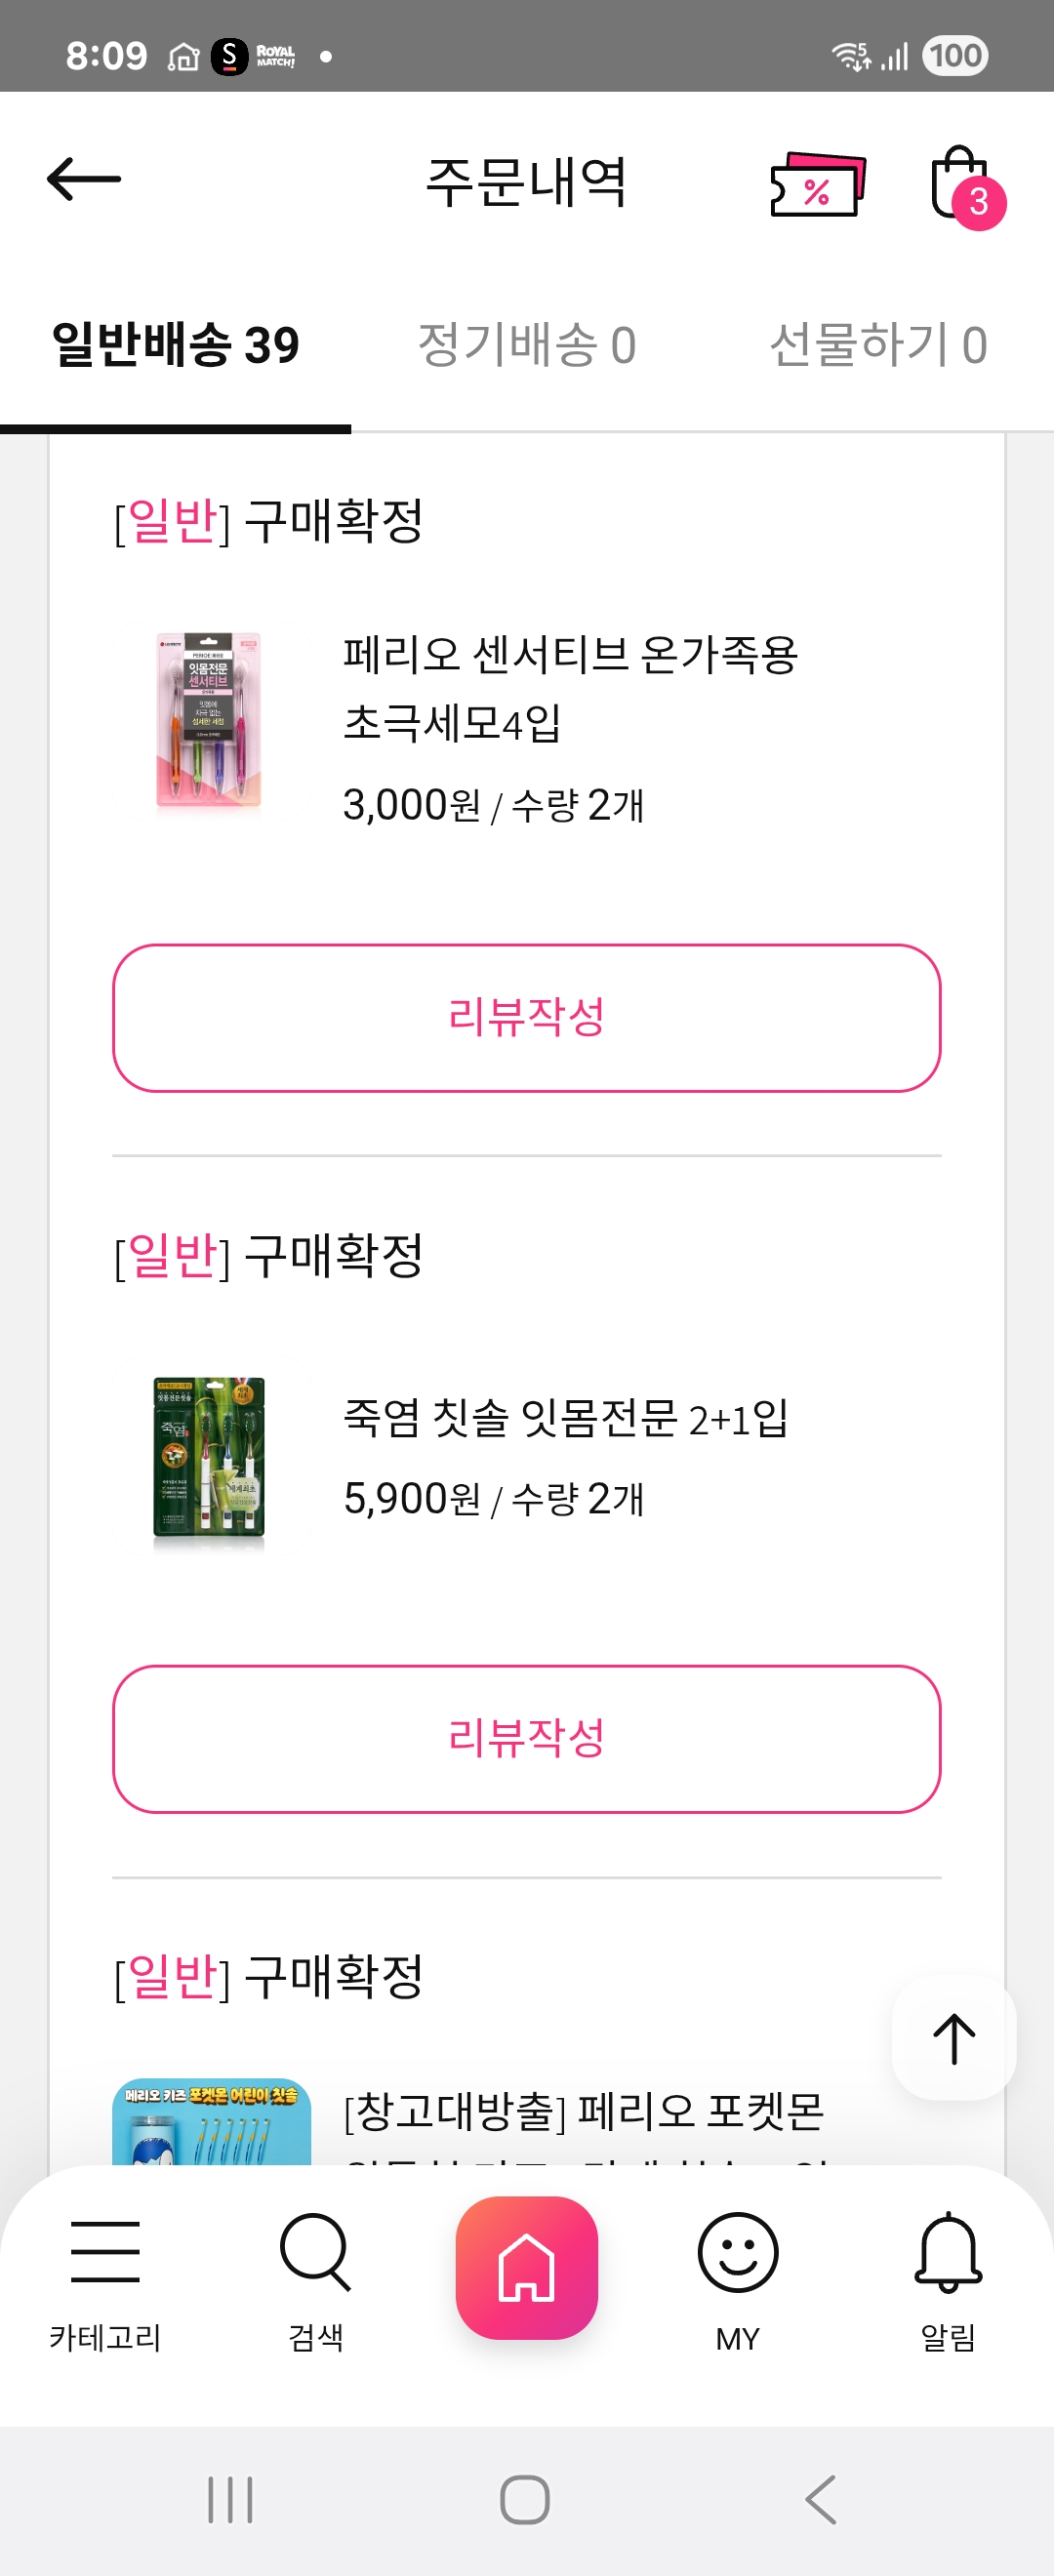This screenshot has width=1054, height=2576.
Task: Tap the scroll-to-top arrow button
Action: (954, 2037)
